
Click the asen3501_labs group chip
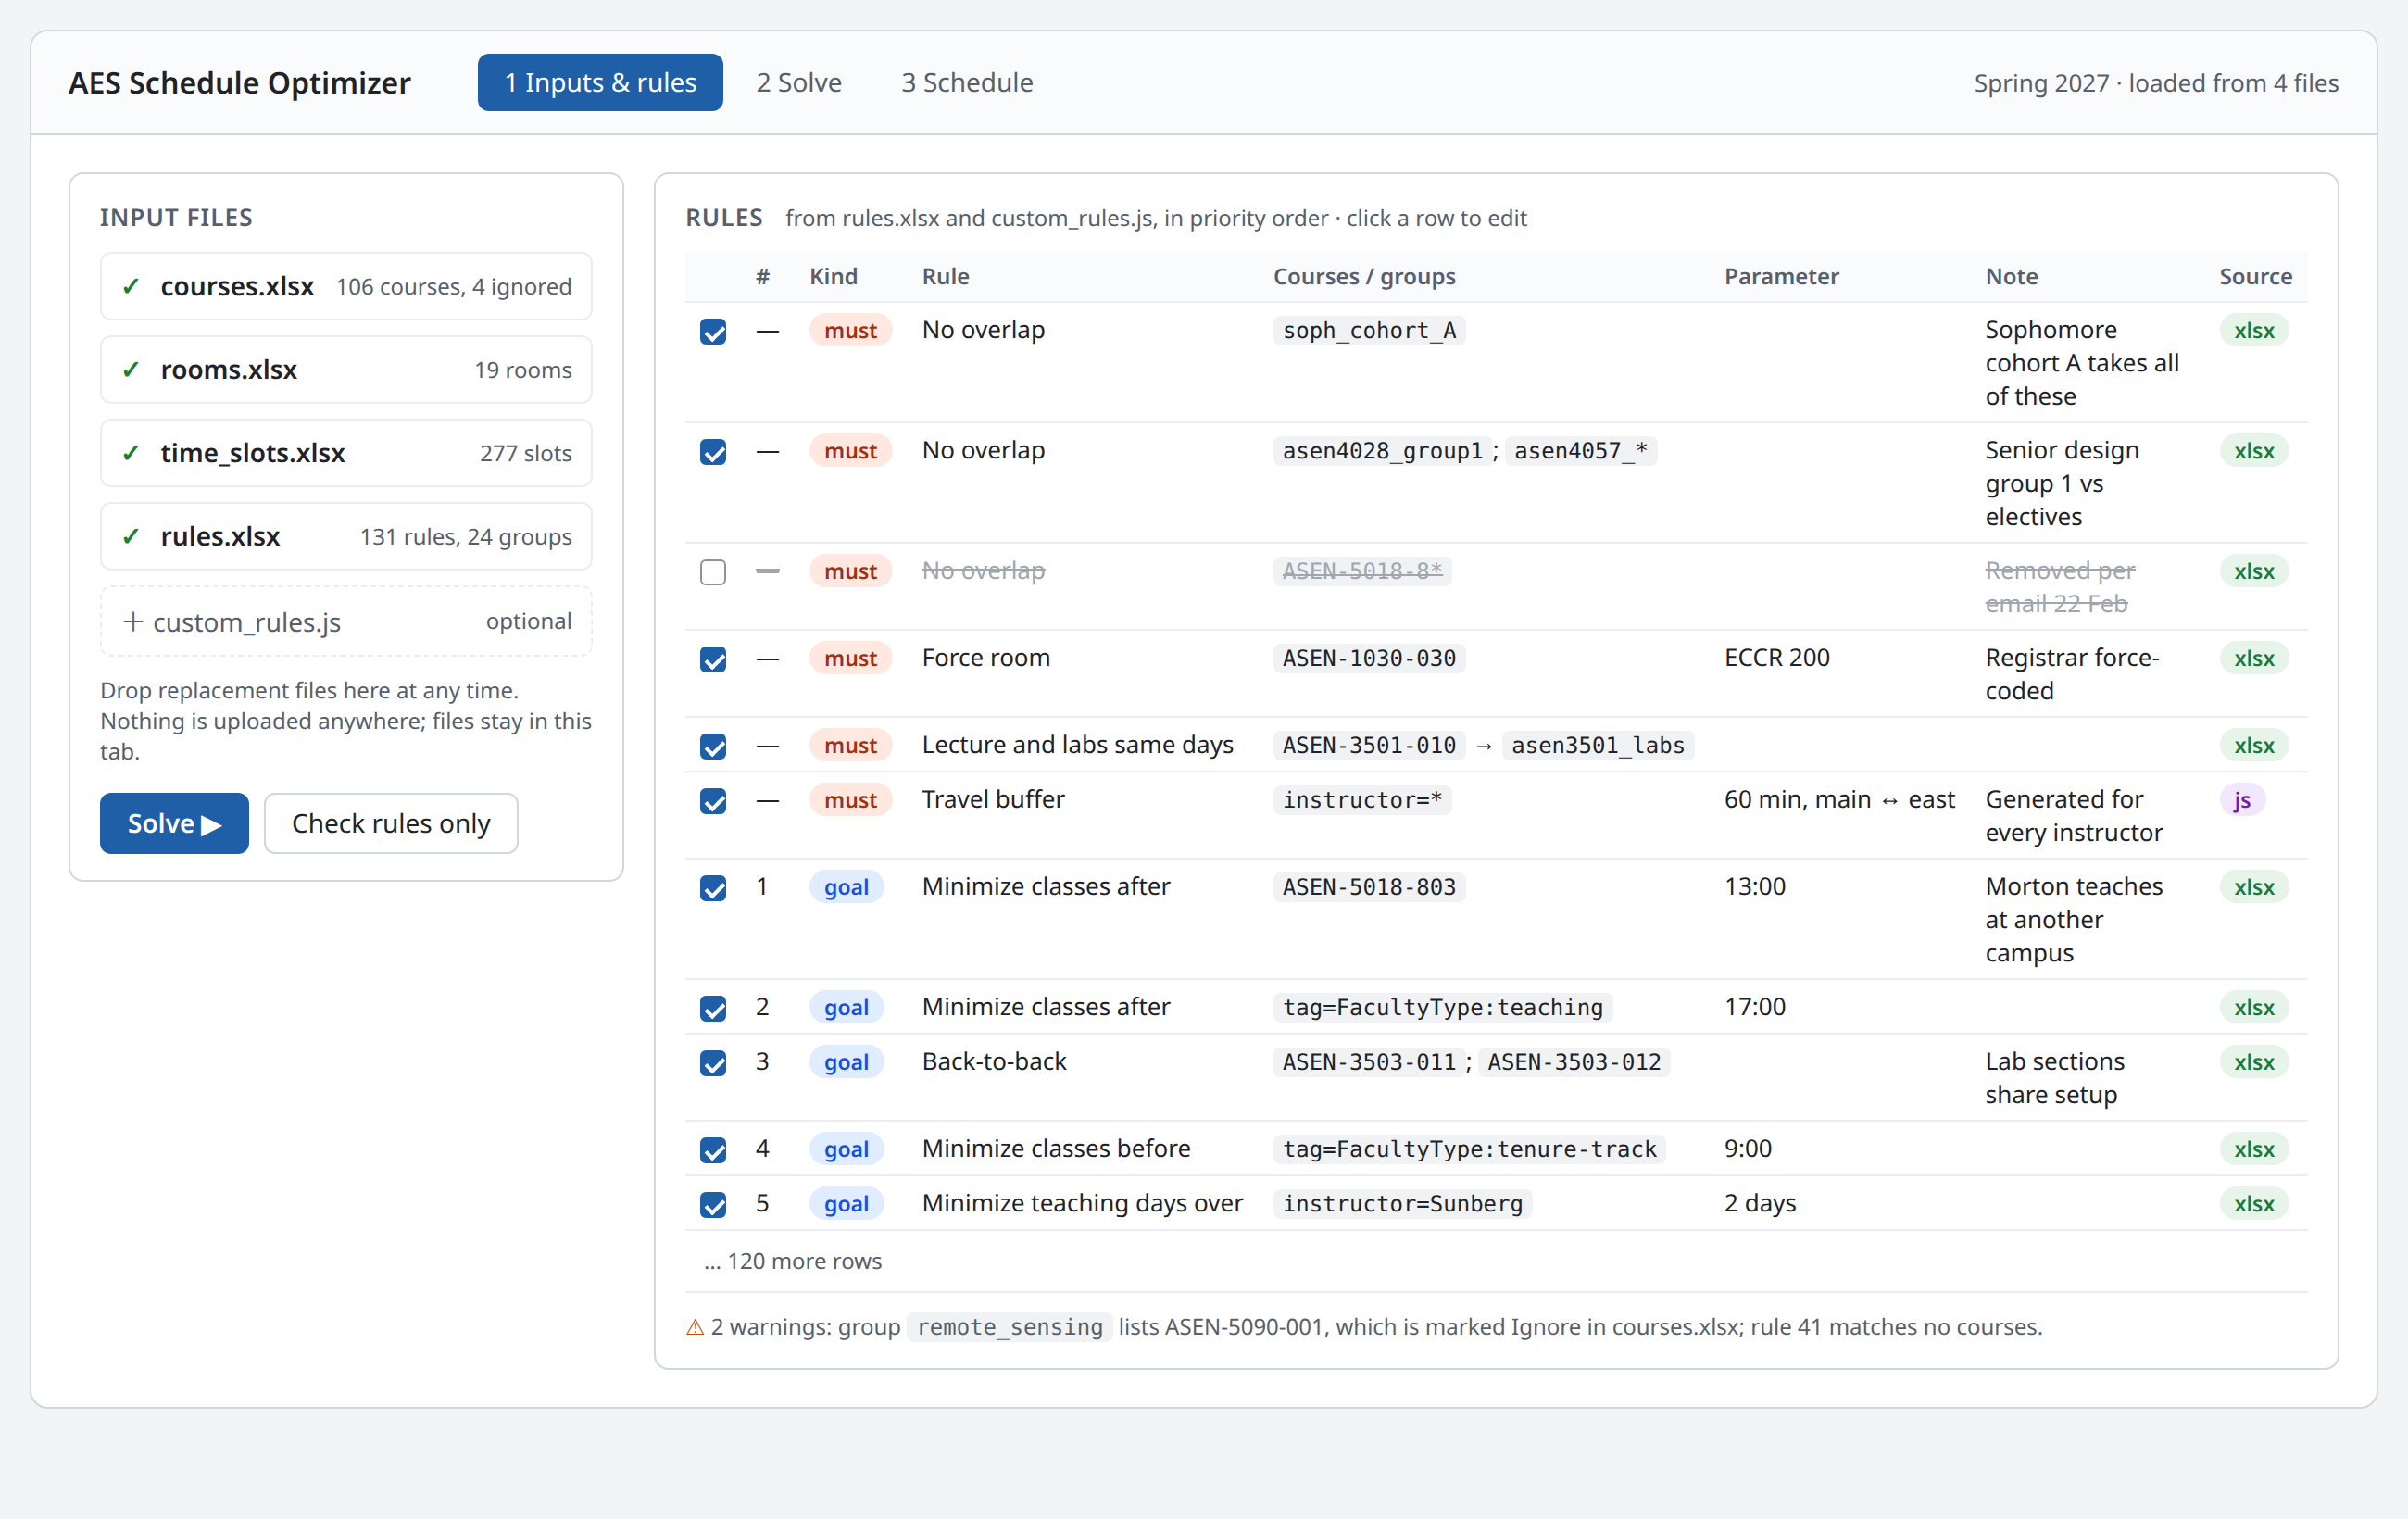pos(1597,745)
